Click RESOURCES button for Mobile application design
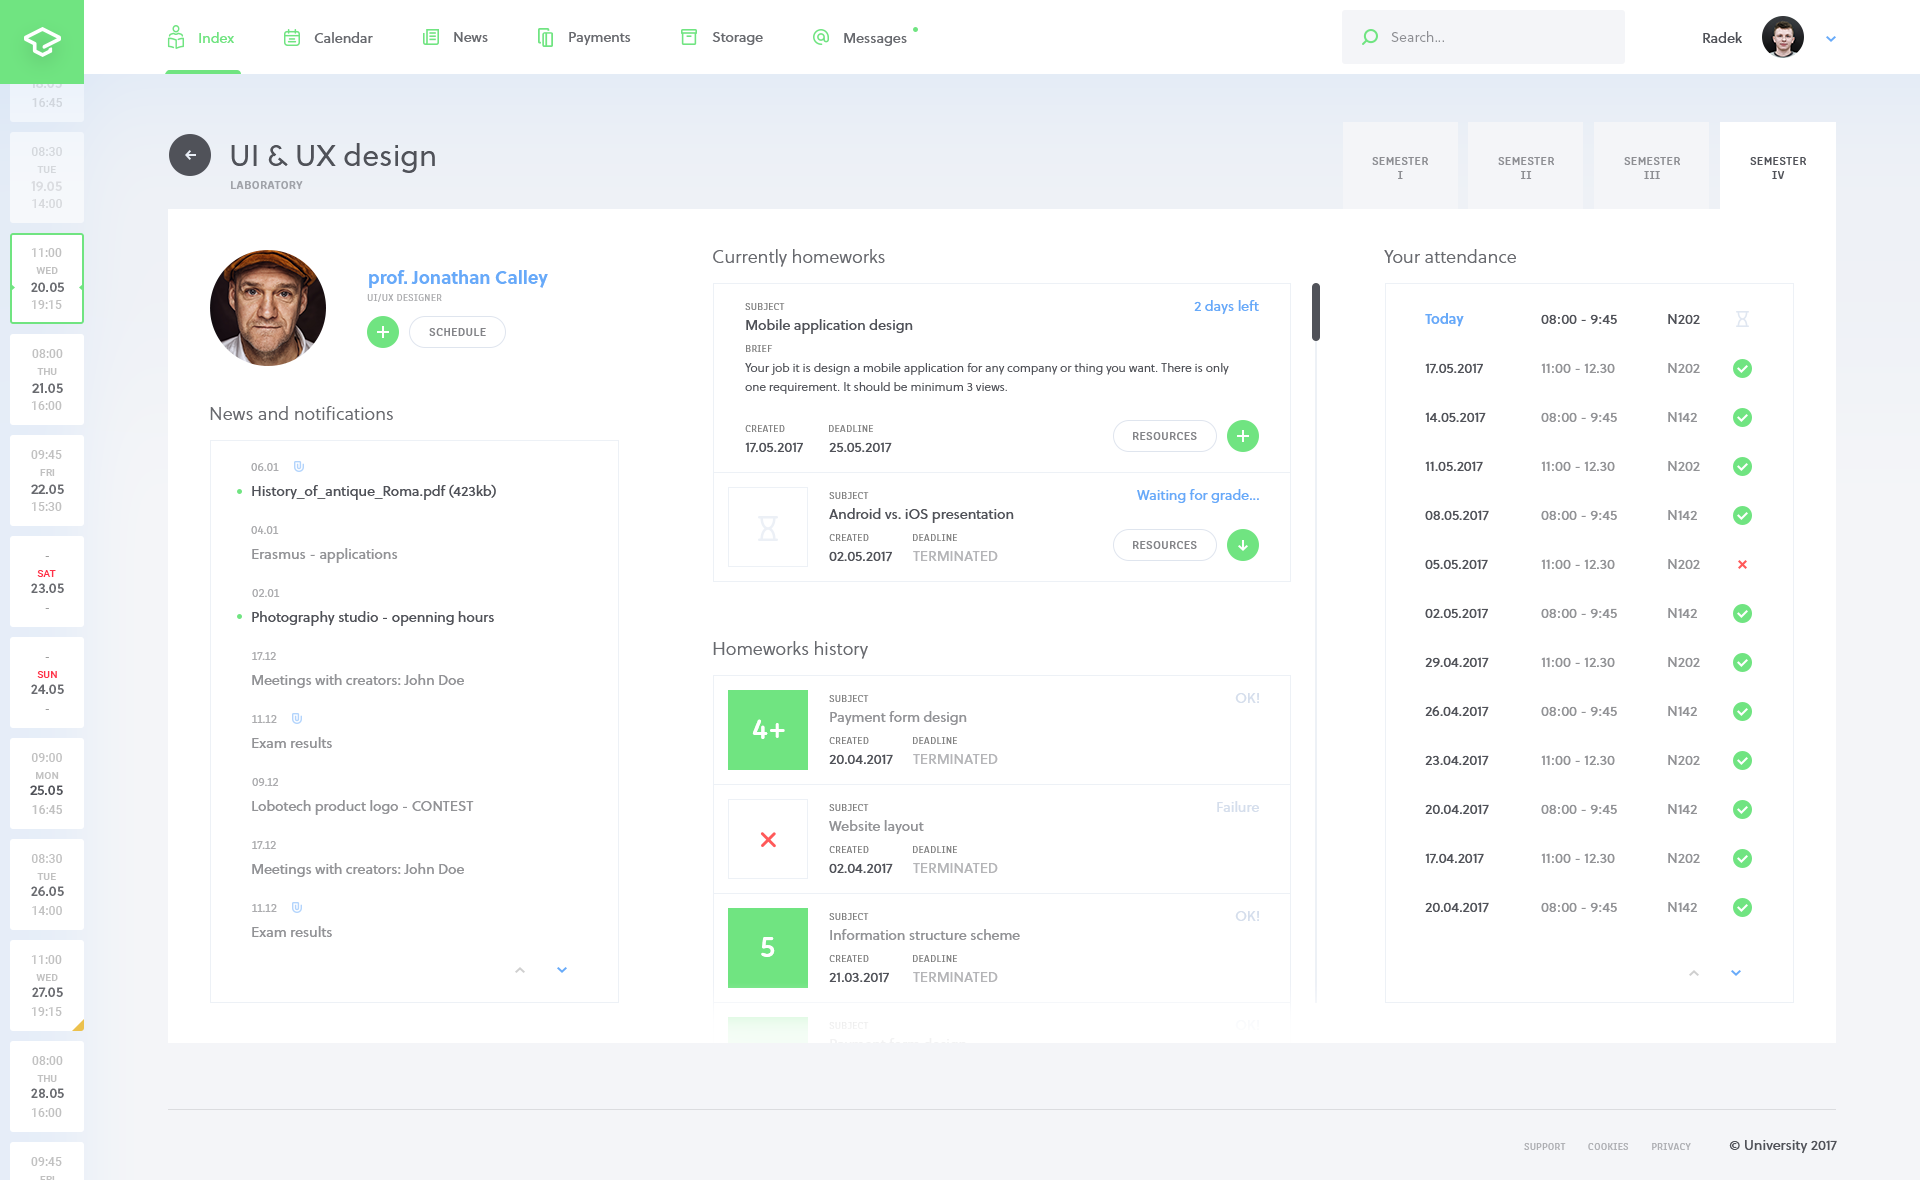The height and width of the screenshot is (1180, 1920). point(1164,436)
